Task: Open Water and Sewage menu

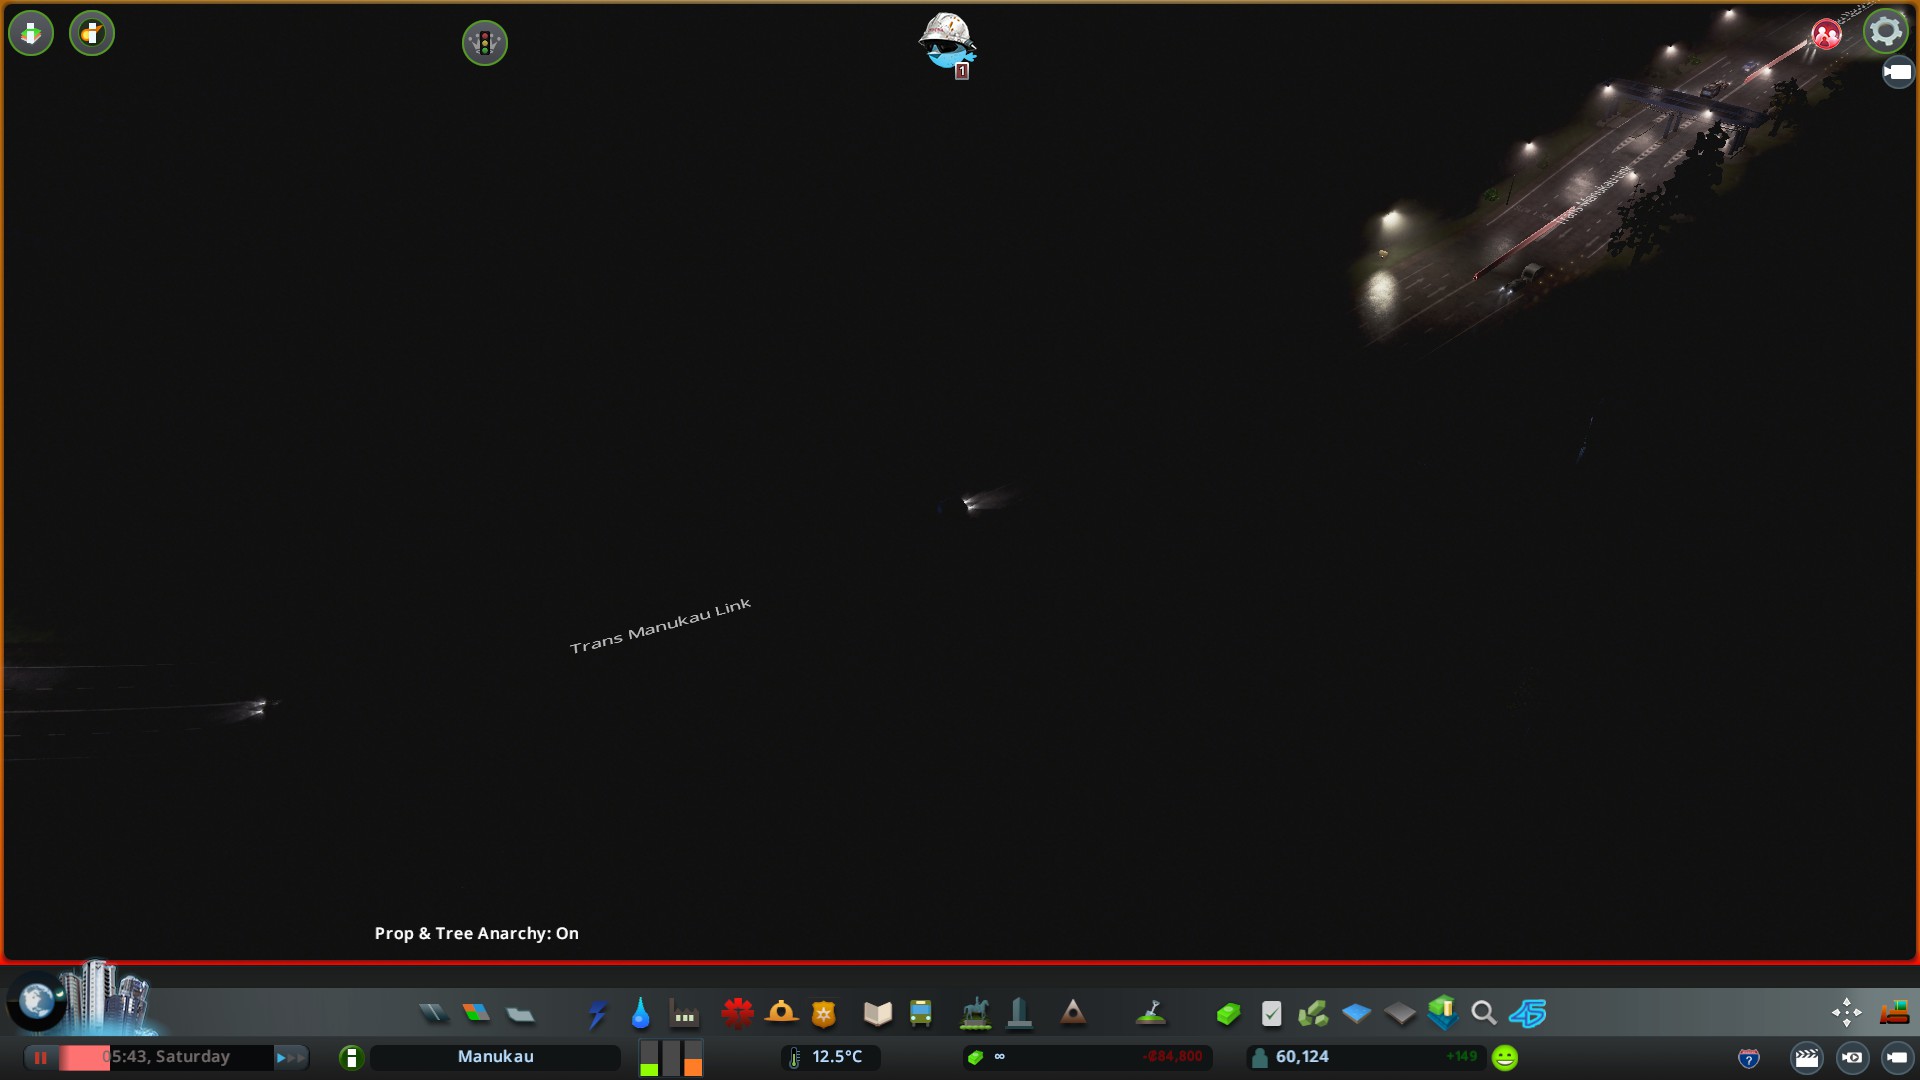Action: click(x=641, y=1014)
